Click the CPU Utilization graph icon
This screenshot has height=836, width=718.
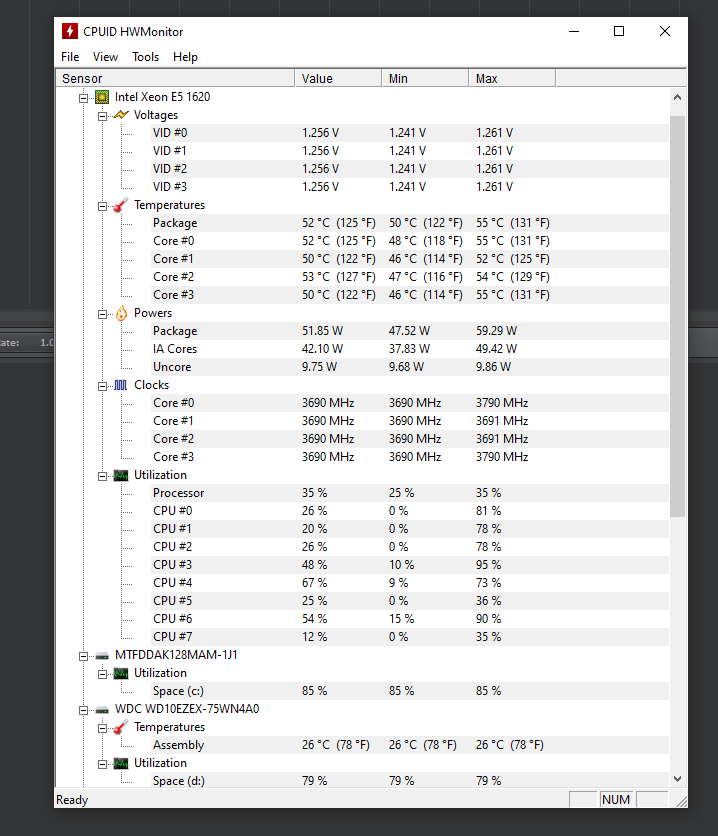pos(121,475)
